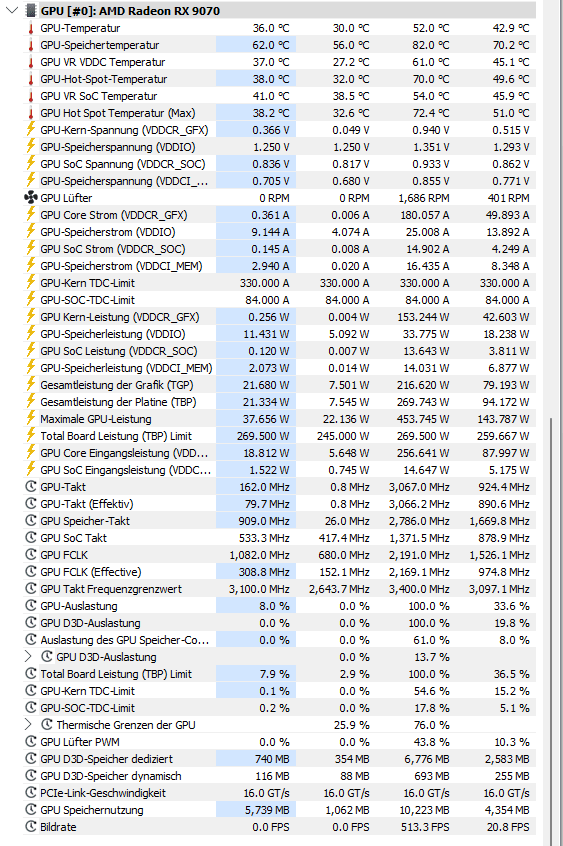The height and width of the screenshot is (846, 563).
Task: Click clock icon beside GPU SoC Takt
Action: coord(31,538)
